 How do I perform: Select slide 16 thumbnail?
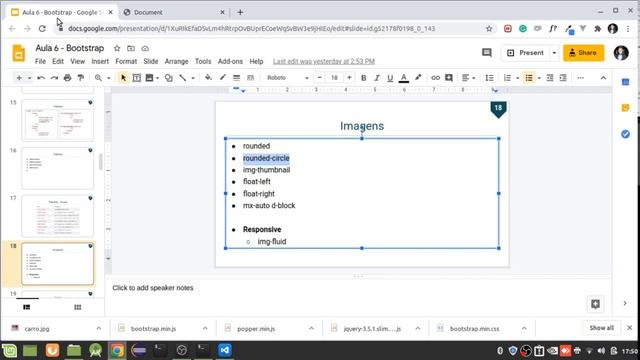pyautogui.click(x=58, y=168)
